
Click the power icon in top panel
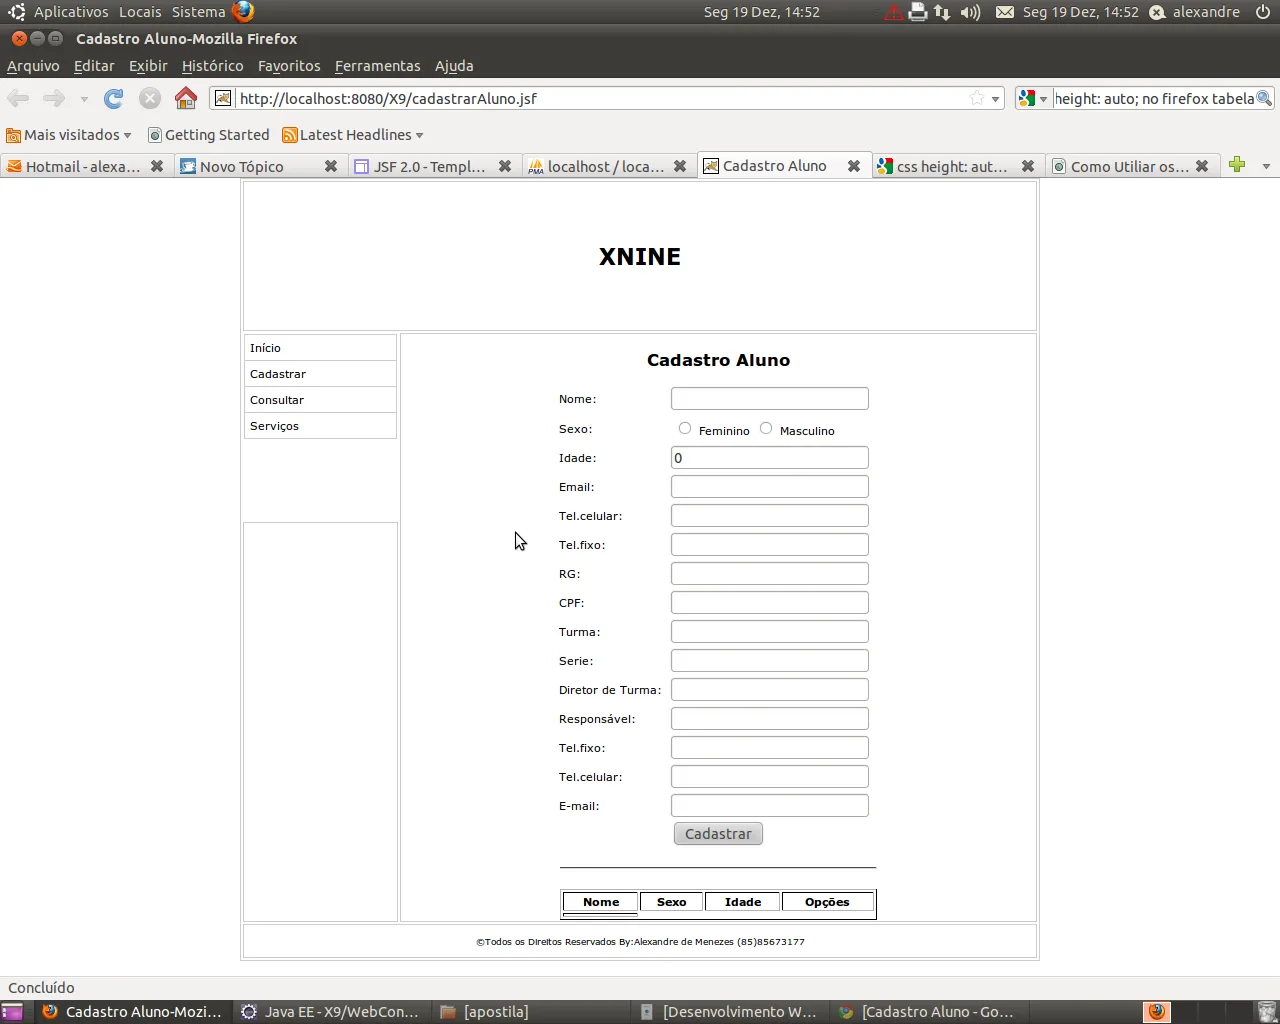click(1263, 12)
